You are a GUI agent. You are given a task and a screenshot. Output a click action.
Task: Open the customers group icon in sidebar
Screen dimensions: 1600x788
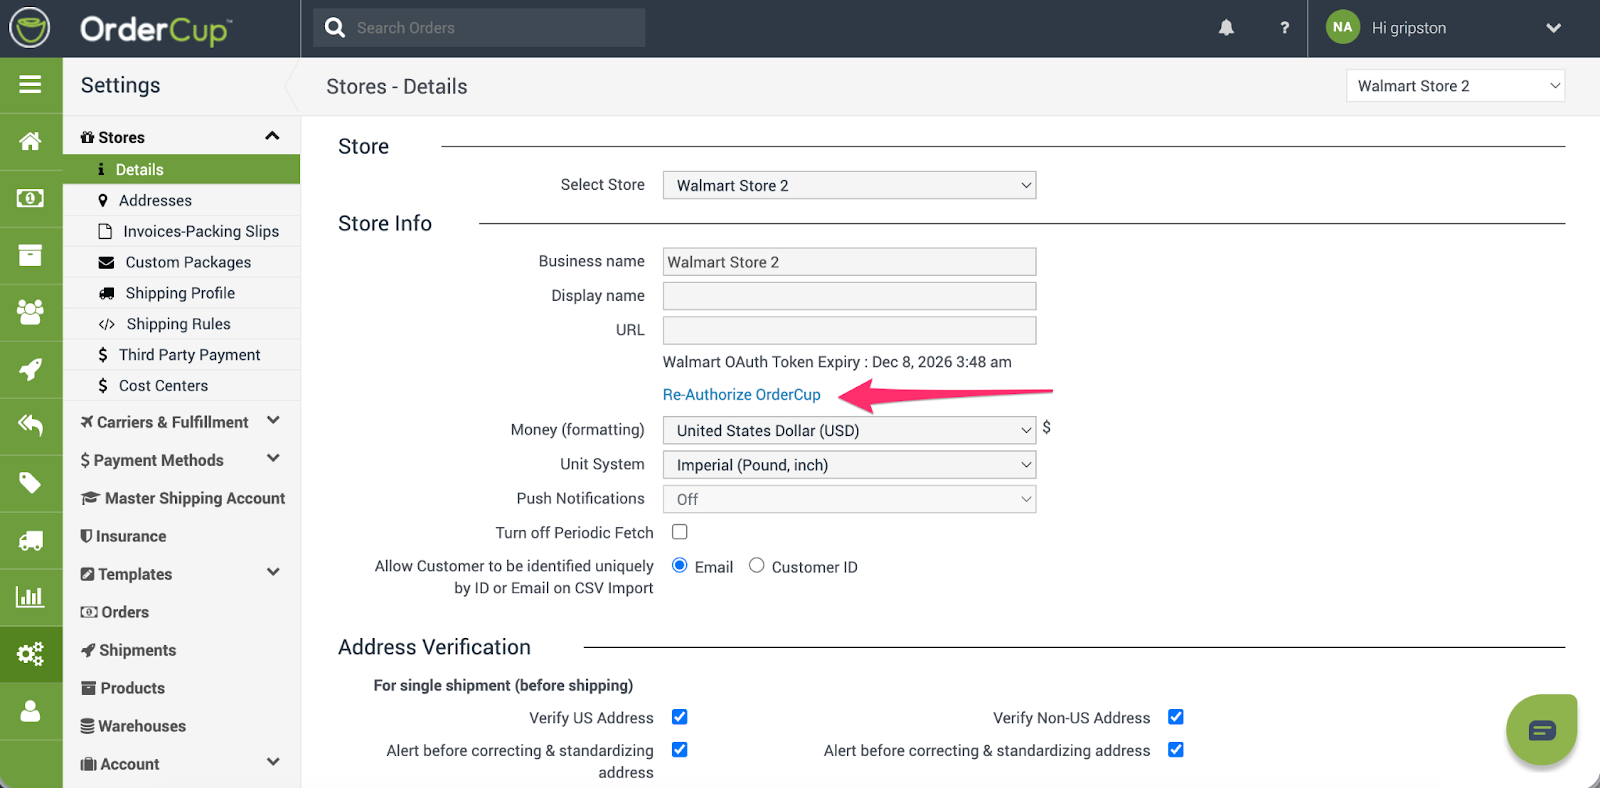pyautogui.click(x=30, y=312)
